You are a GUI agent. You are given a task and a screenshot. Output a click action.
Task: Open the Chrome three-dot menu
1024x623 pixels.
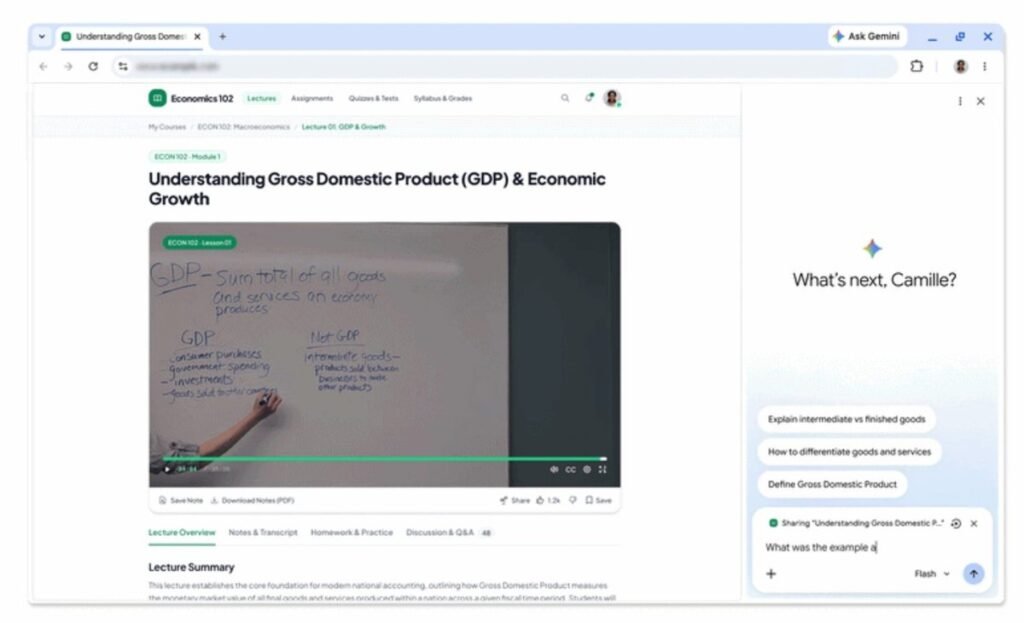click(985, 66)
